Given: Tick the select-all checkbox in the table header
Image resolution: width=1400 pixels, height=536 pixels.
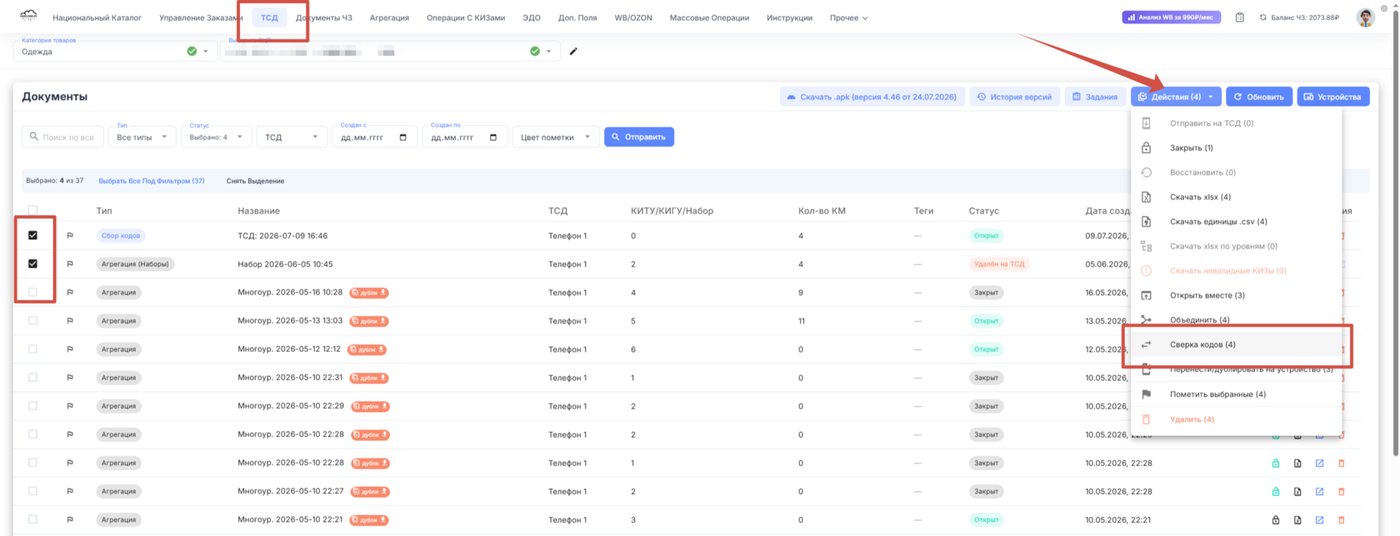Looking at the screenshot, I should (33, 211).
